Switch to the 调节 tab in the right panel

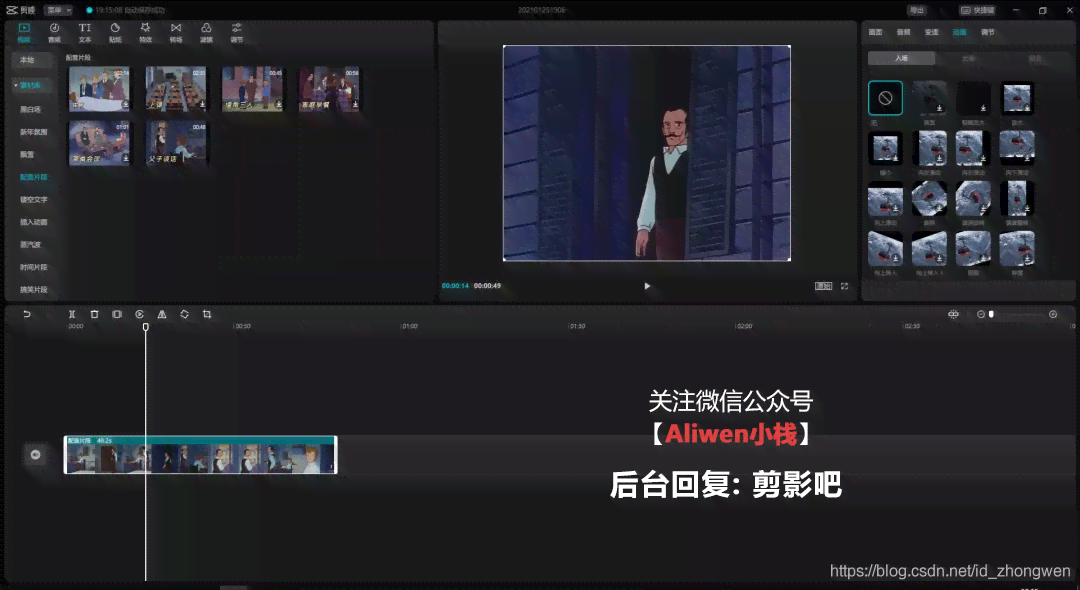click(x=988, y=32)
